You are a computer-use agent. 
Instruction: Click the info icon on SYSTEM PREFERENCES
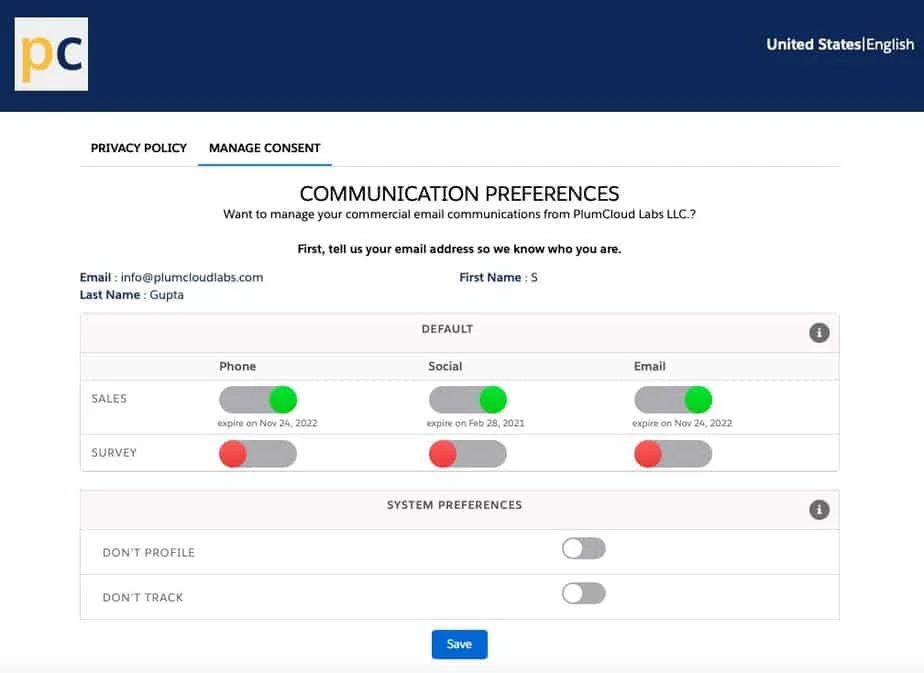point(819,509)
